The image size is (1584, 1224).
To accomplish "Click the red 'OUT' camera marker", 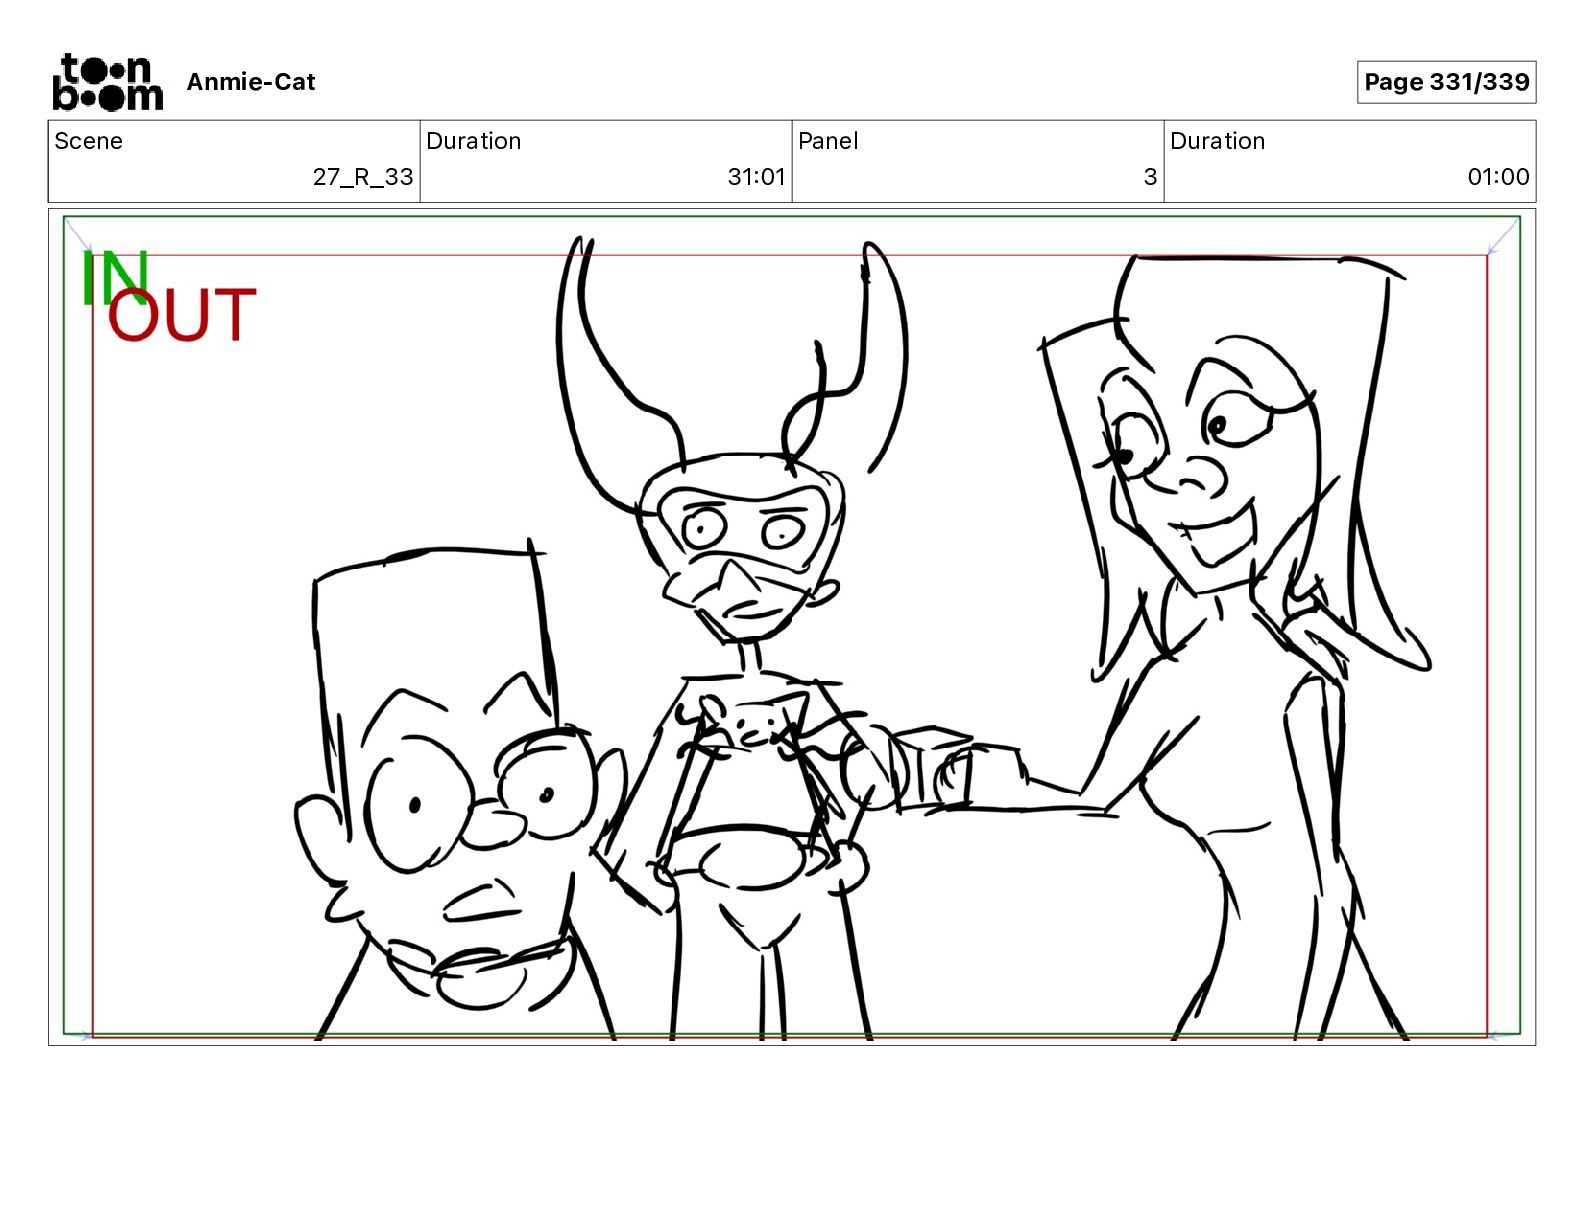I will (x=181, y=315).
